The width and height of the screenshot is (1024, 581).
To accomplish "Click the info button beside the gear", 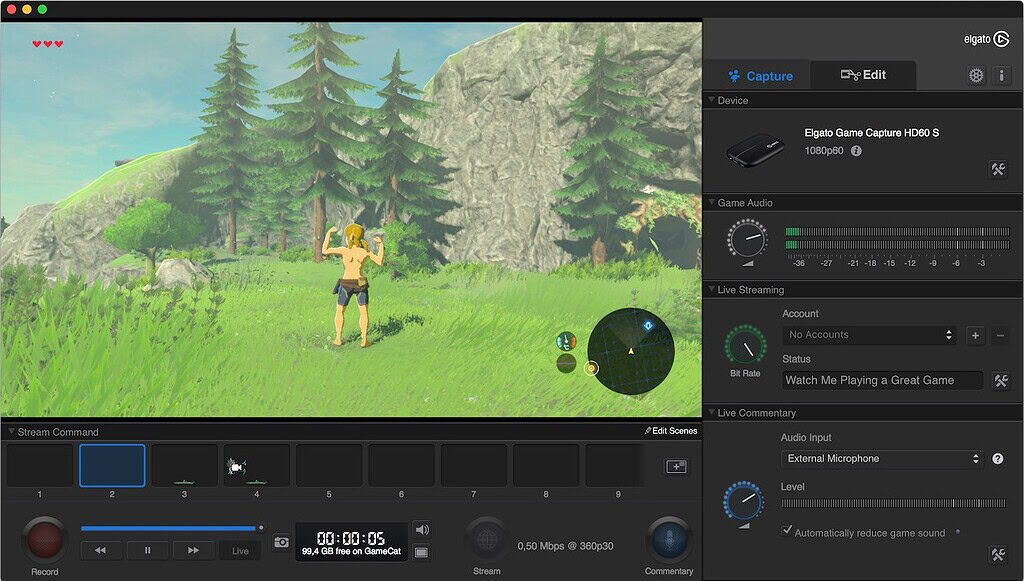I will pos(1001,76).
